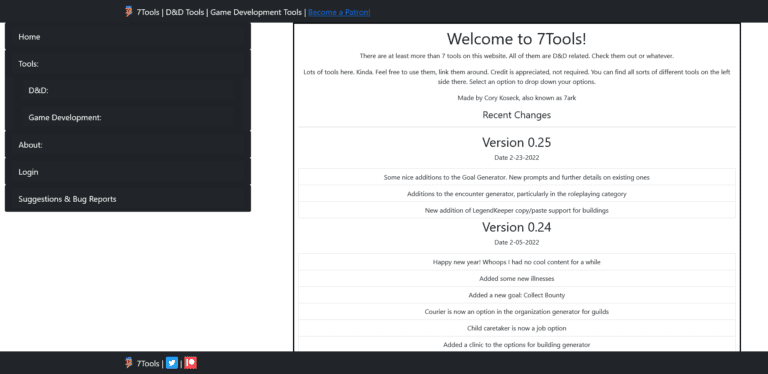
Task: Open the Patreon icon in footer
Action: 191,363
